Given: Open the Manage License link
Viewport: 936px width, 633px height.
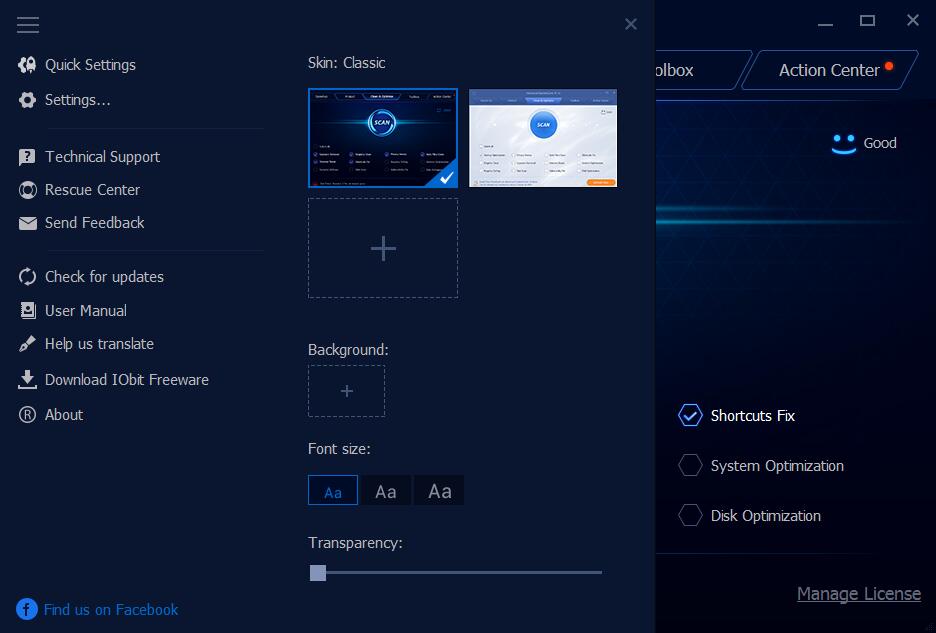Looking at the screenshot, I should [859, 594].
